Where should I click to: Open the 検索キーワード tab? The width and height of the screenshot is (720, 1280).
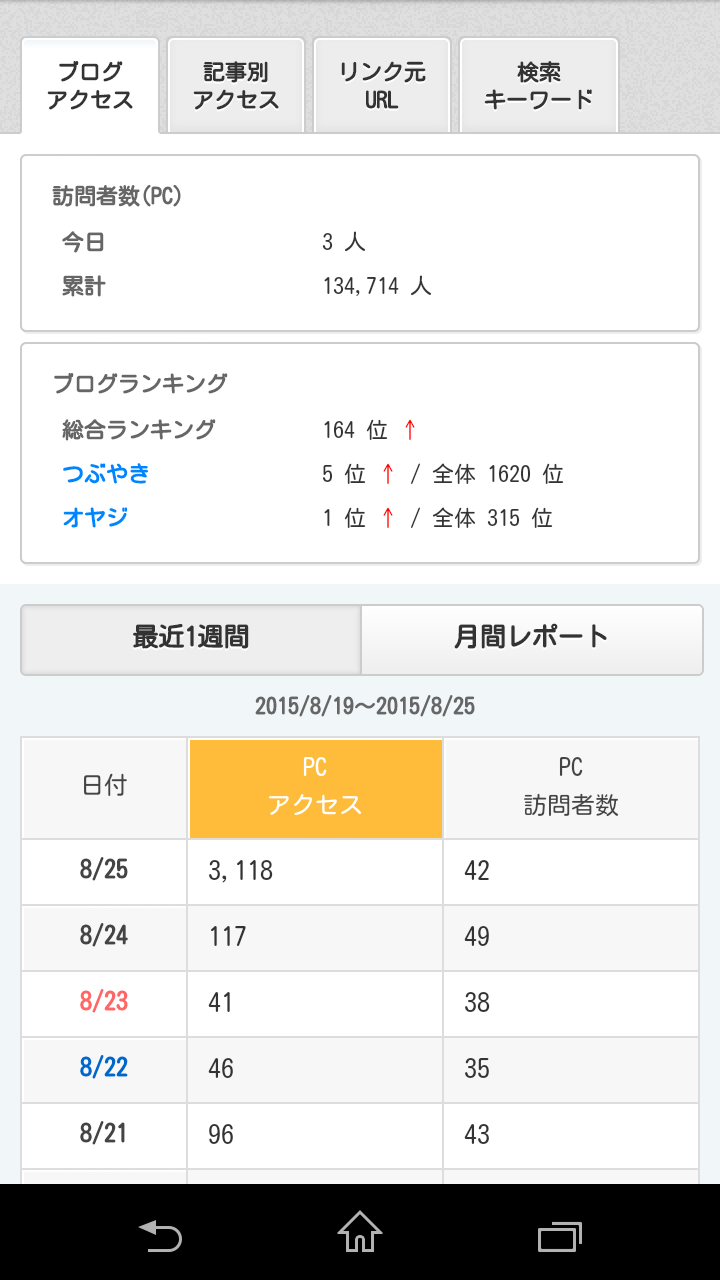539,86
